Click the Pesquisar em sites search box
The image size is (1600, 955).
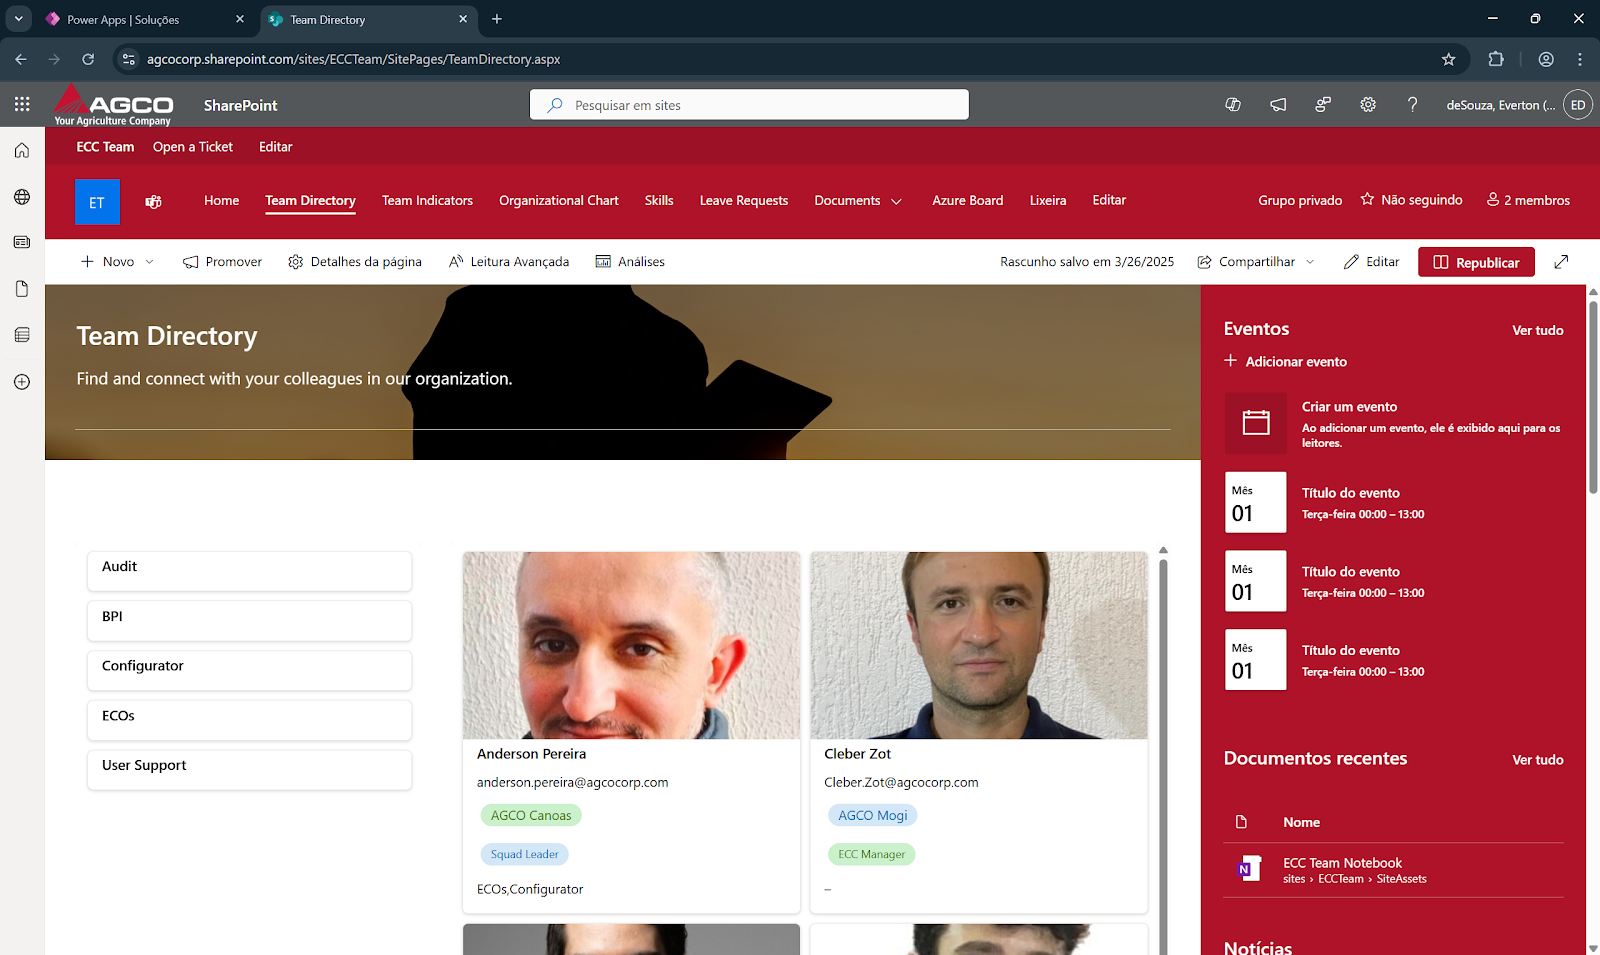coord(749,105)
